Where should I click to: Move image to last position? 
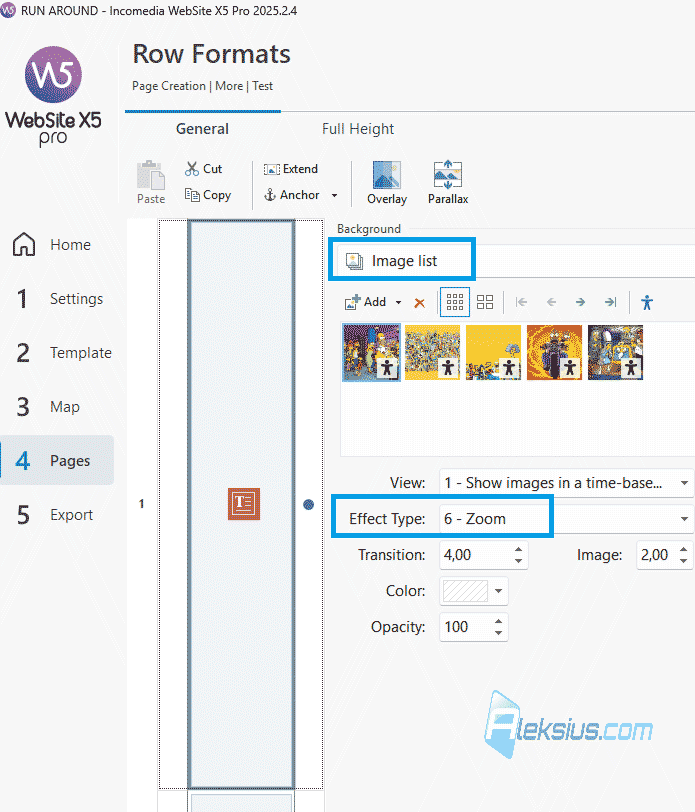pyautogui.click(x=611, y=302)
